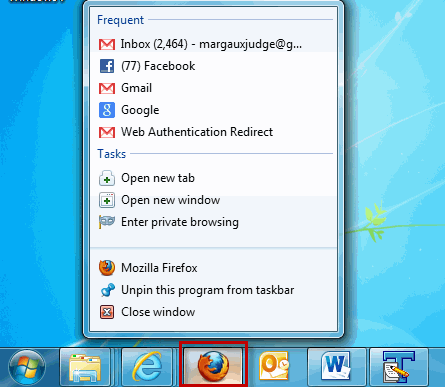This screenshot has width=445, height=387.
Task: Open the text editor taskbar icon
Action: pyautogui.click(x=399, y=367)
